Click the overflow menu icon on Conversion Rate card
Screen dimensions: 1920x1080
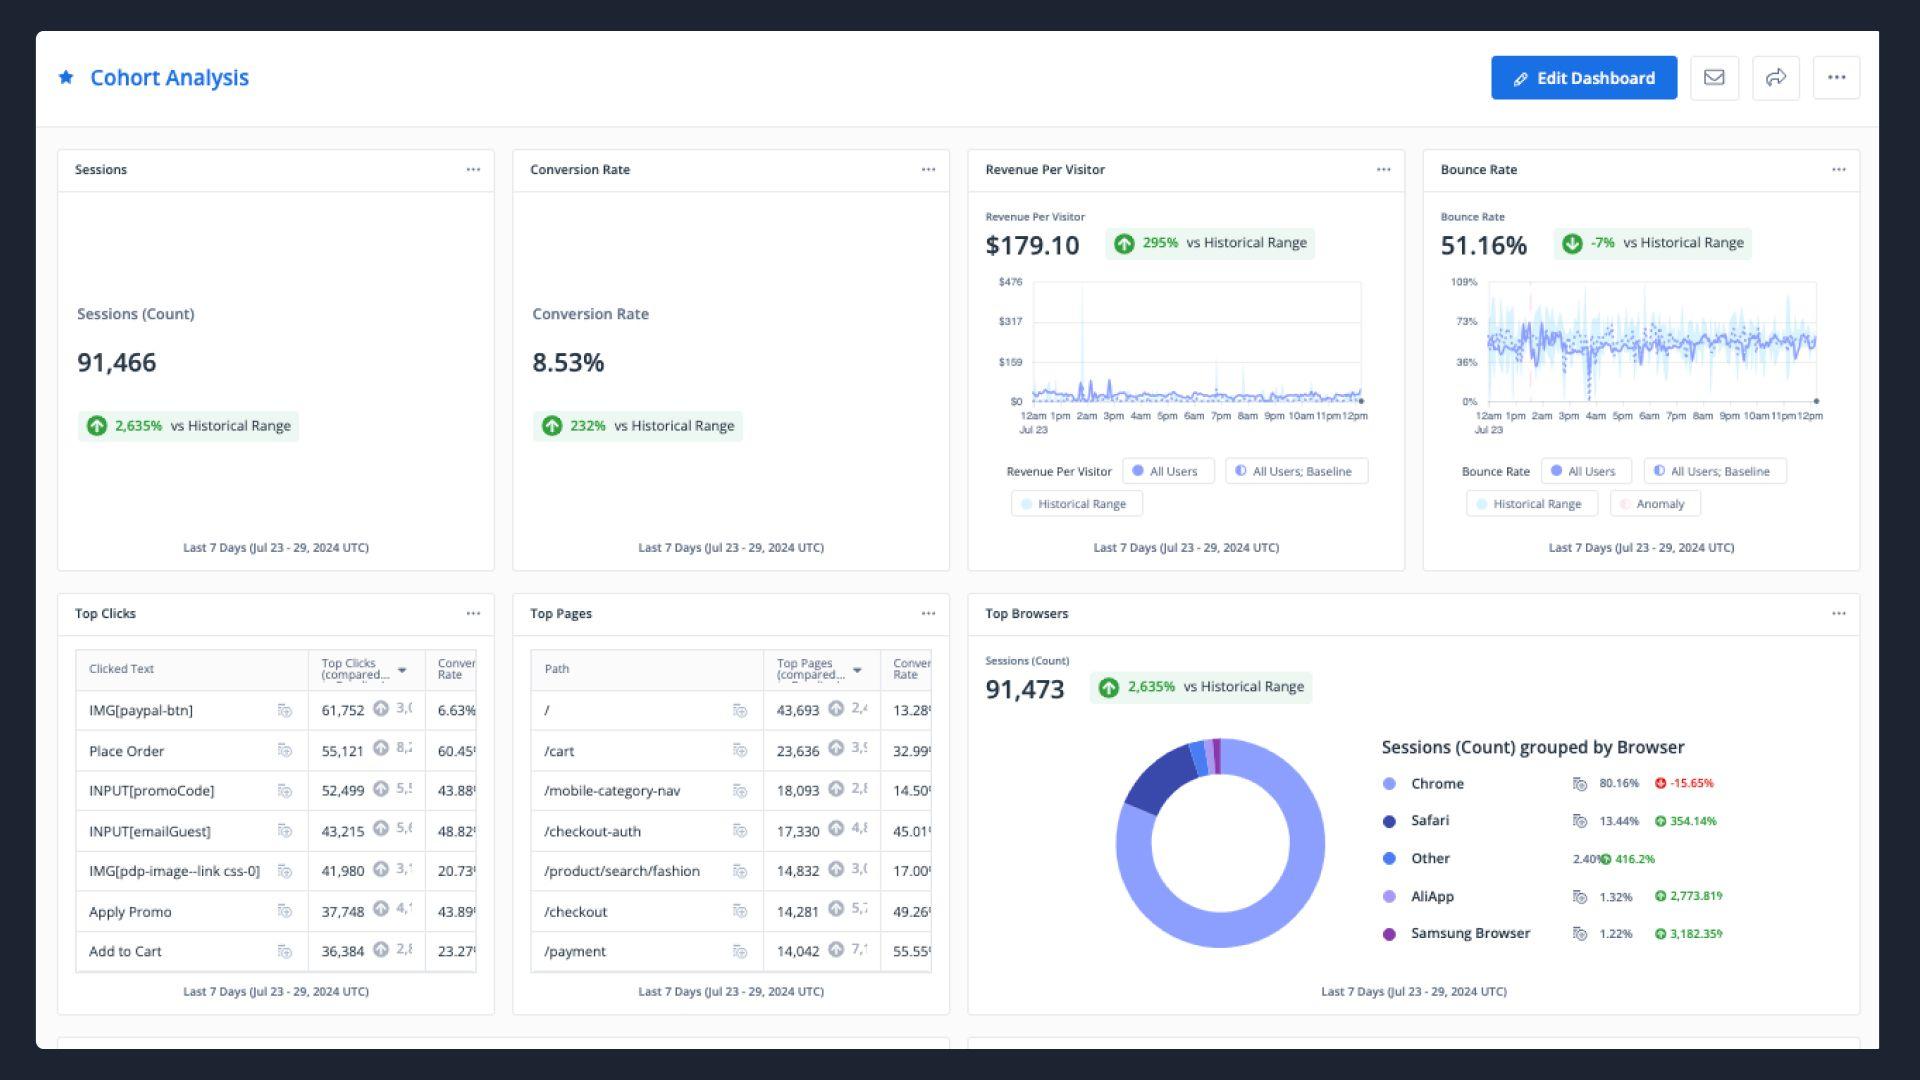pyautogui.click(x=927, y=169)
